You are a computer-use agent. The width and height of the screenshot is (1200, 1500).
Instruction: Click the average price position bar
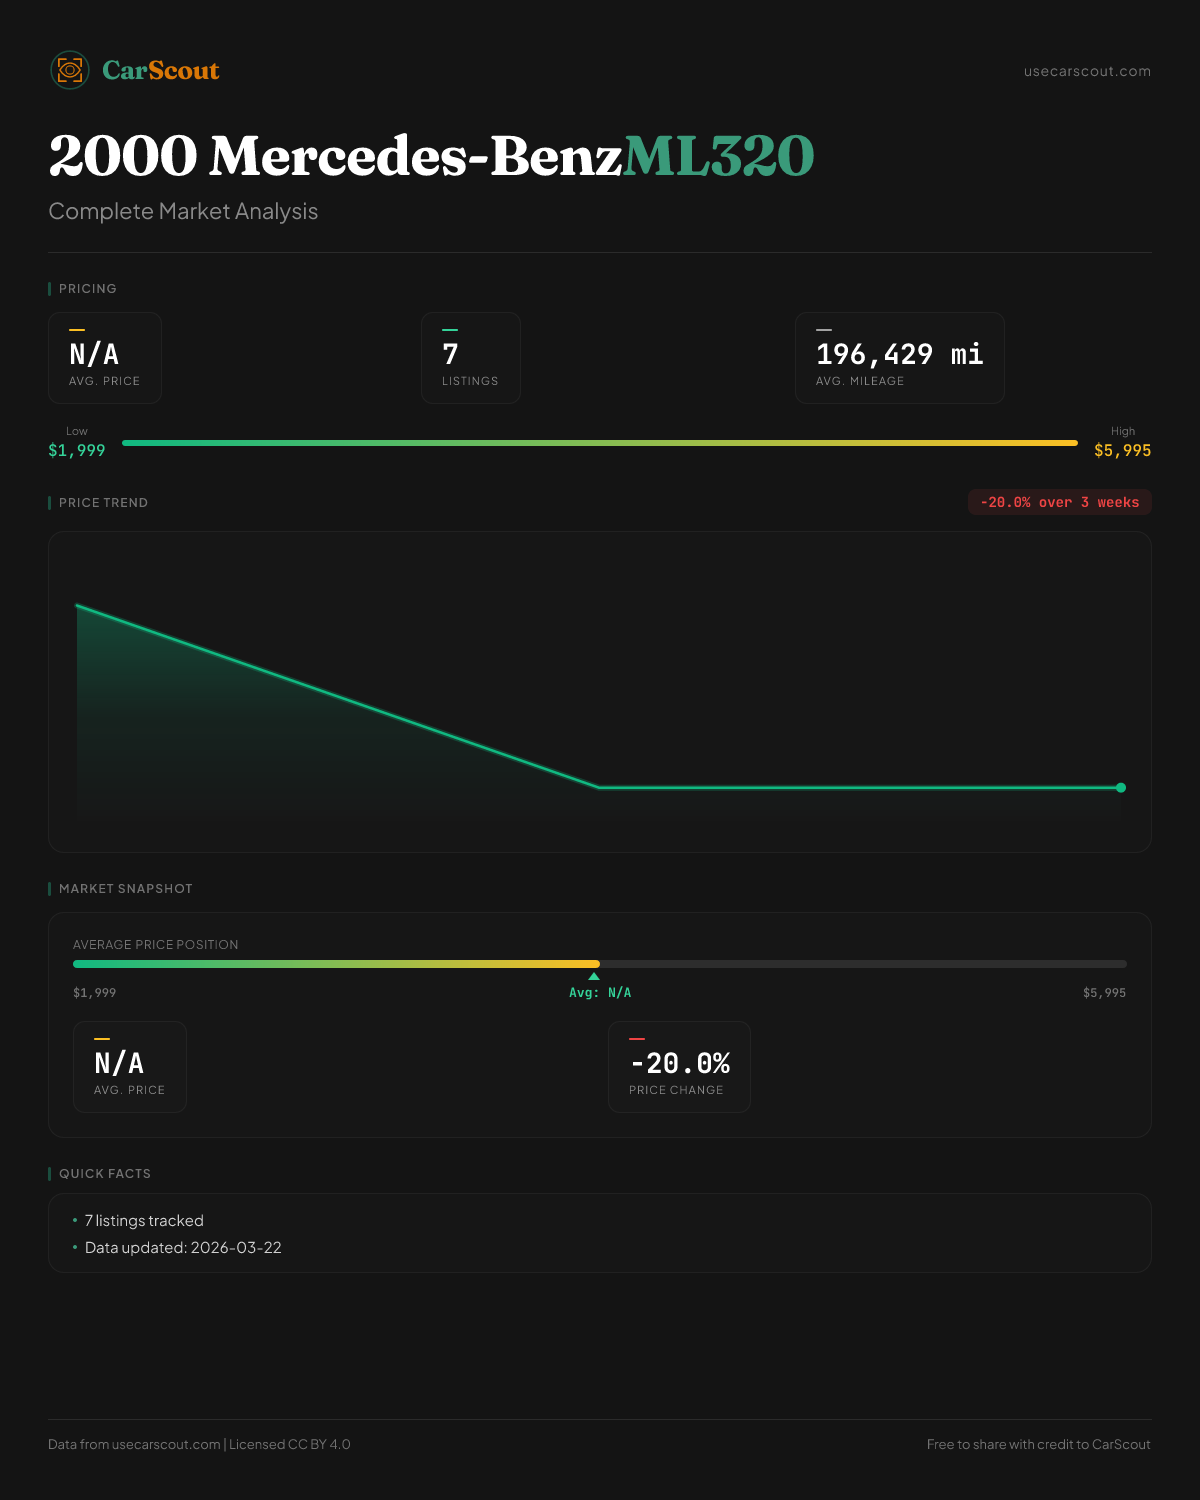(600, 964)
